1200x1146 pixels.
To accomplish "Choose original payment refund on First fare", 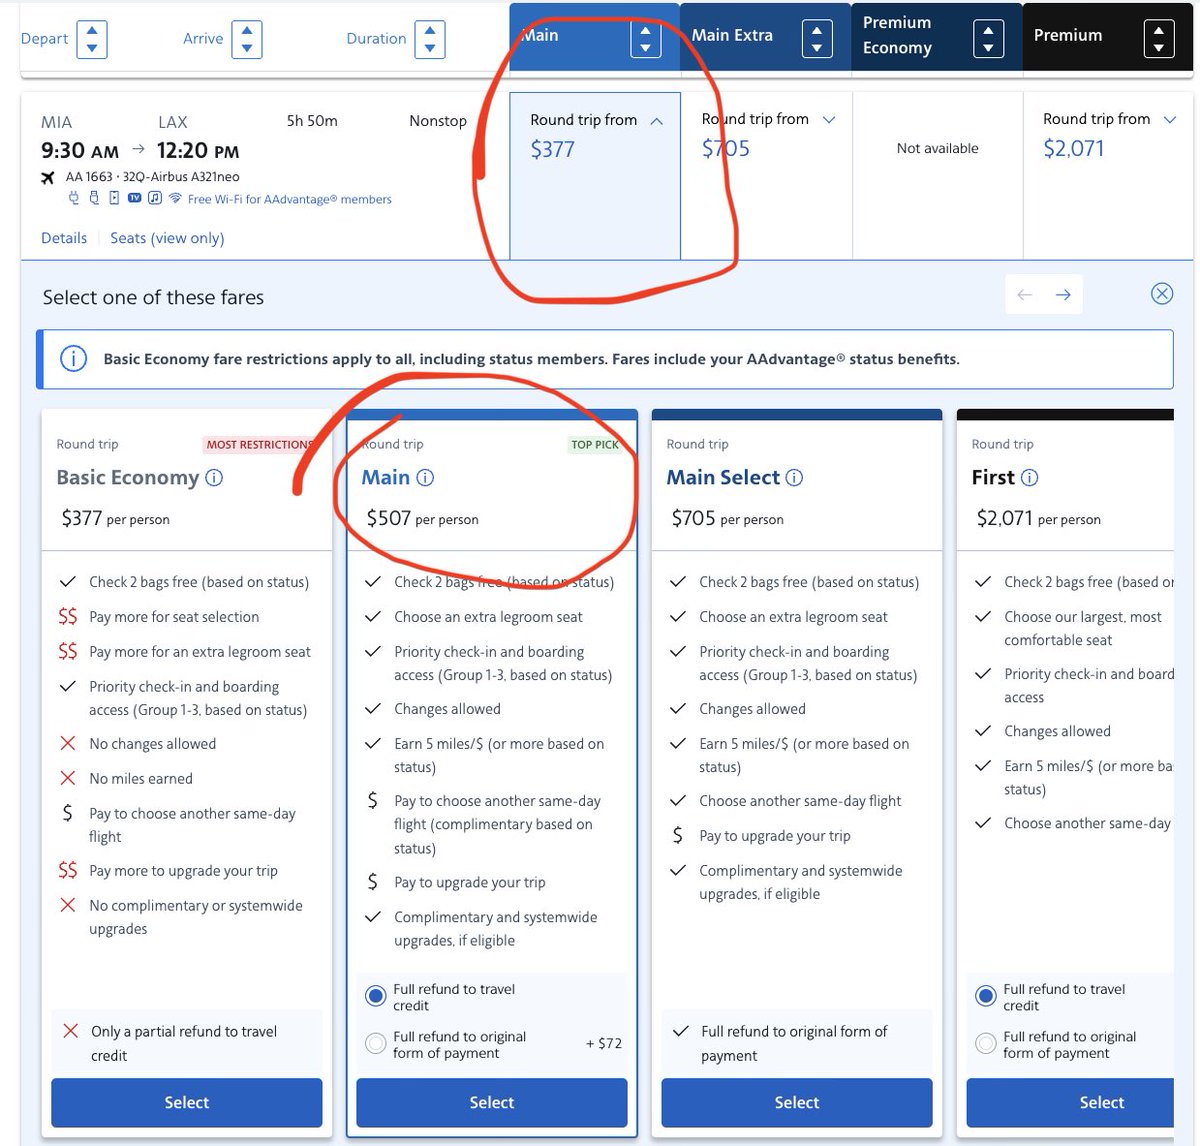I will pos(986,1044).
